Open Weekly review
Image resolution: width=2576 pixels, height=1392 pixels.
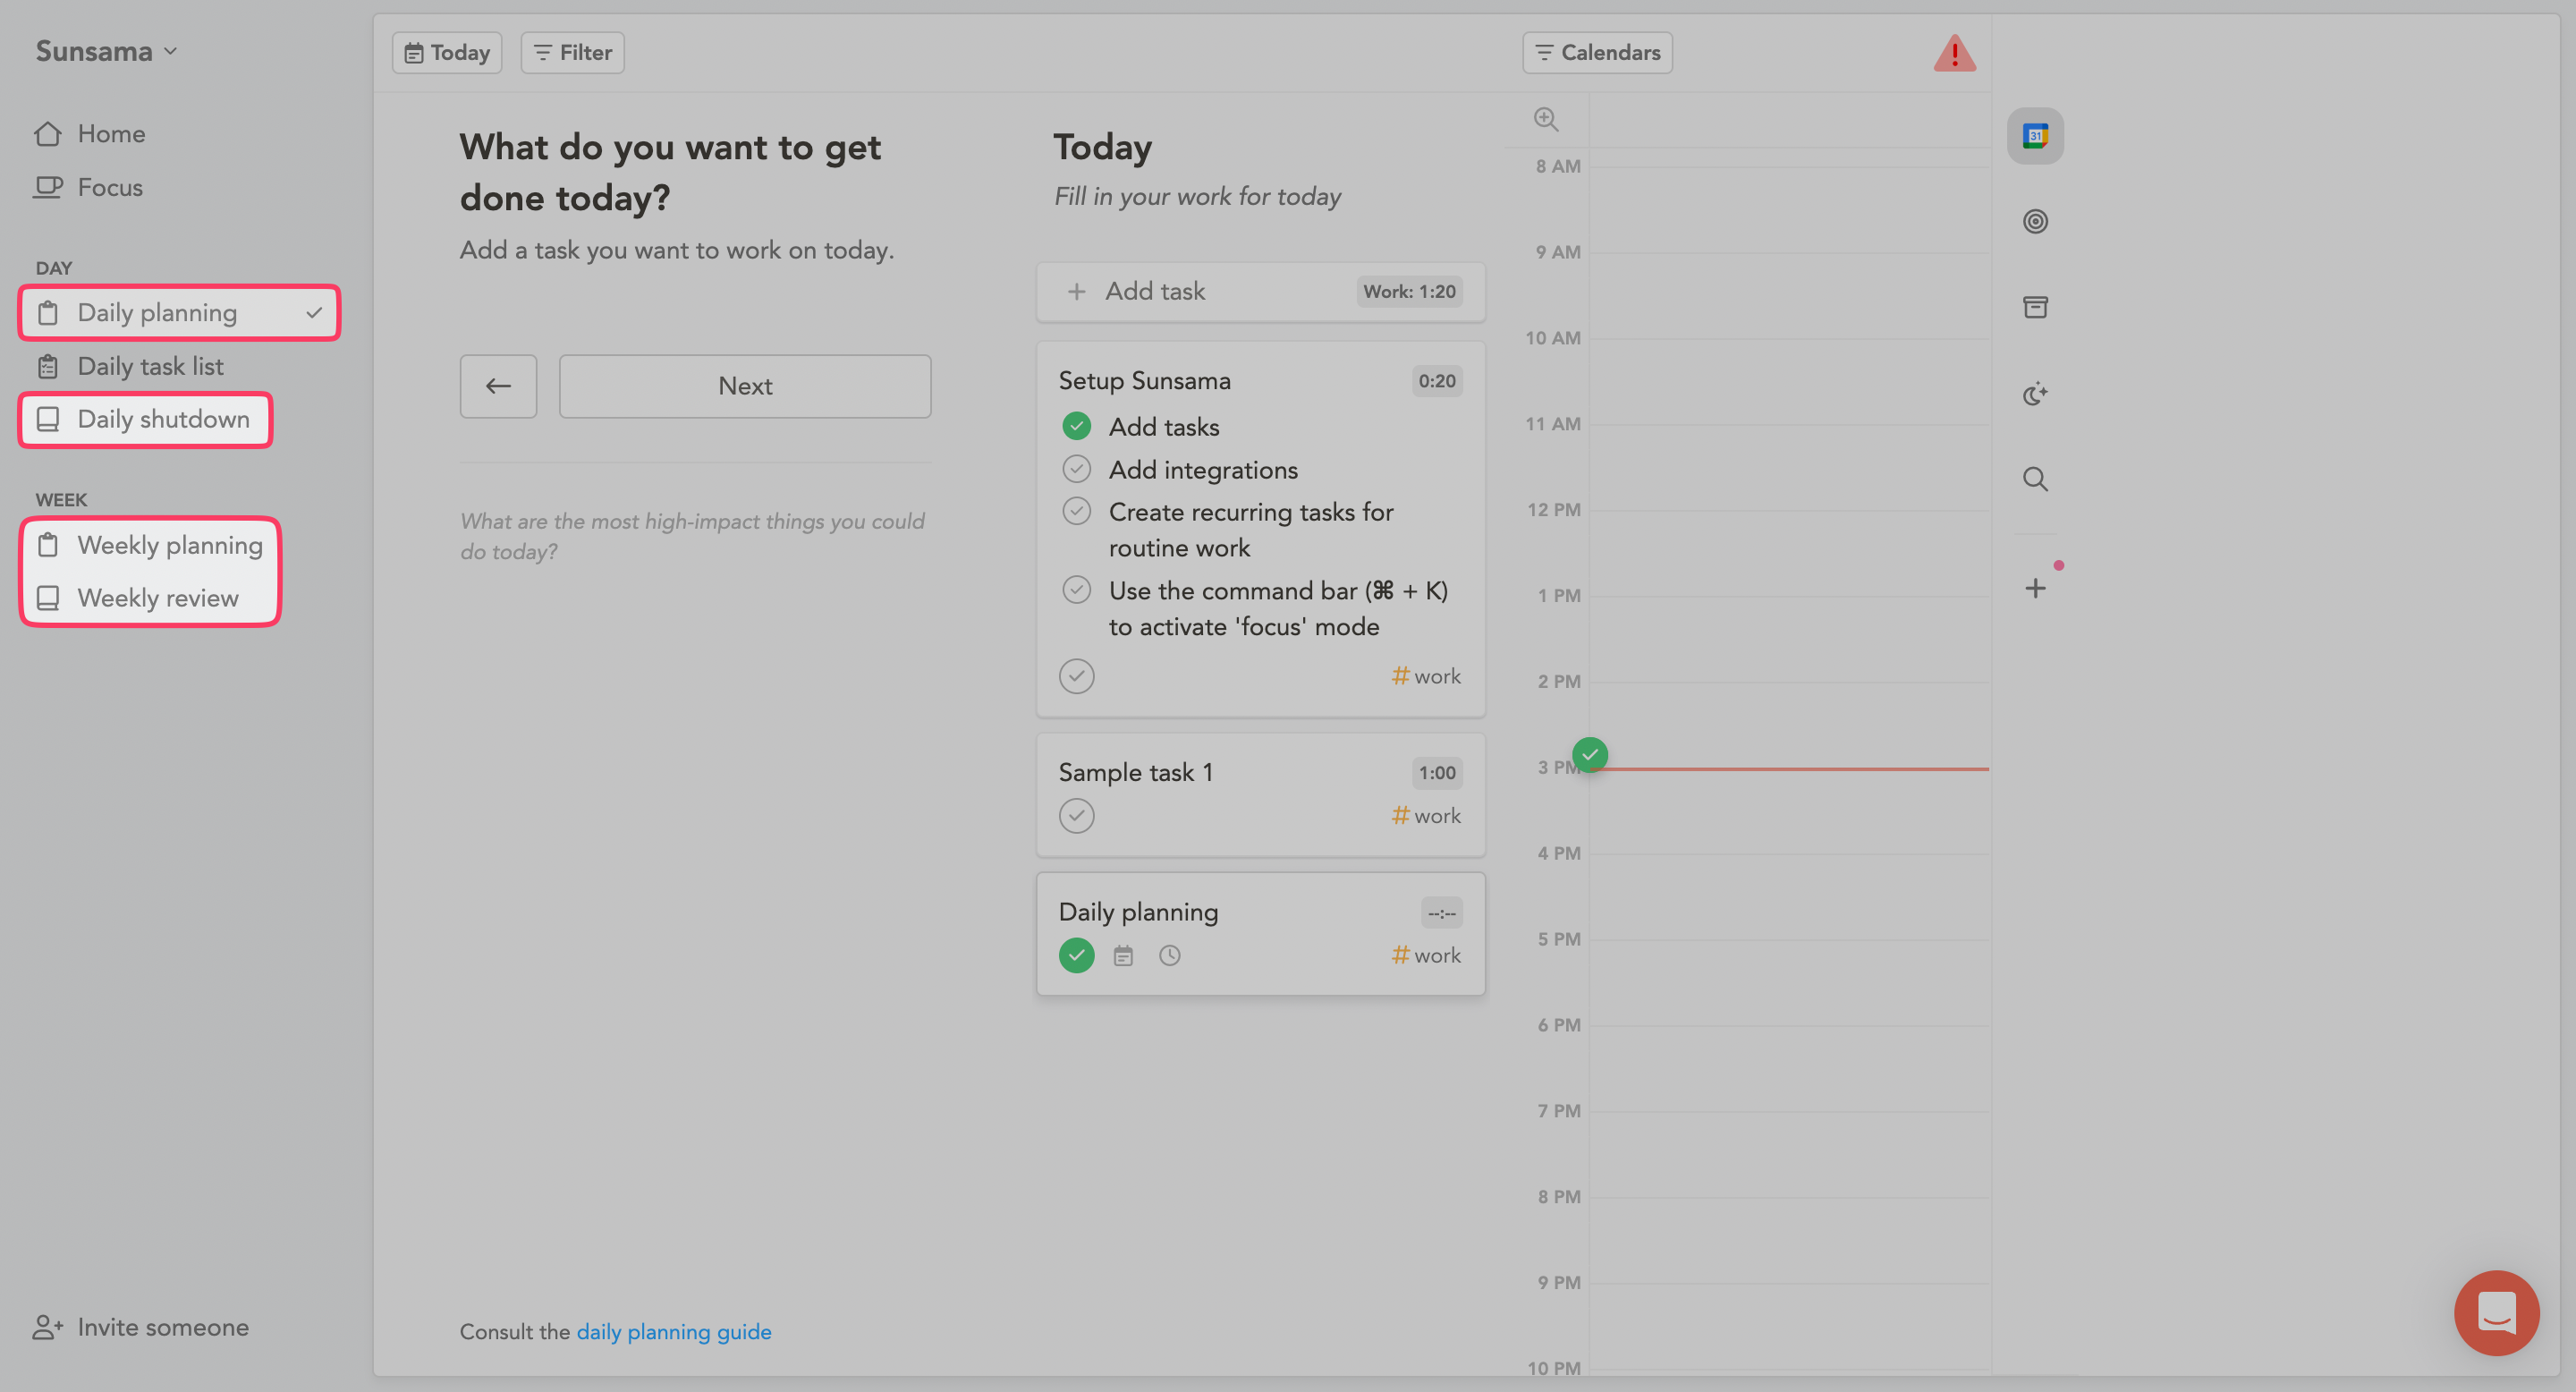coord(138,598)
